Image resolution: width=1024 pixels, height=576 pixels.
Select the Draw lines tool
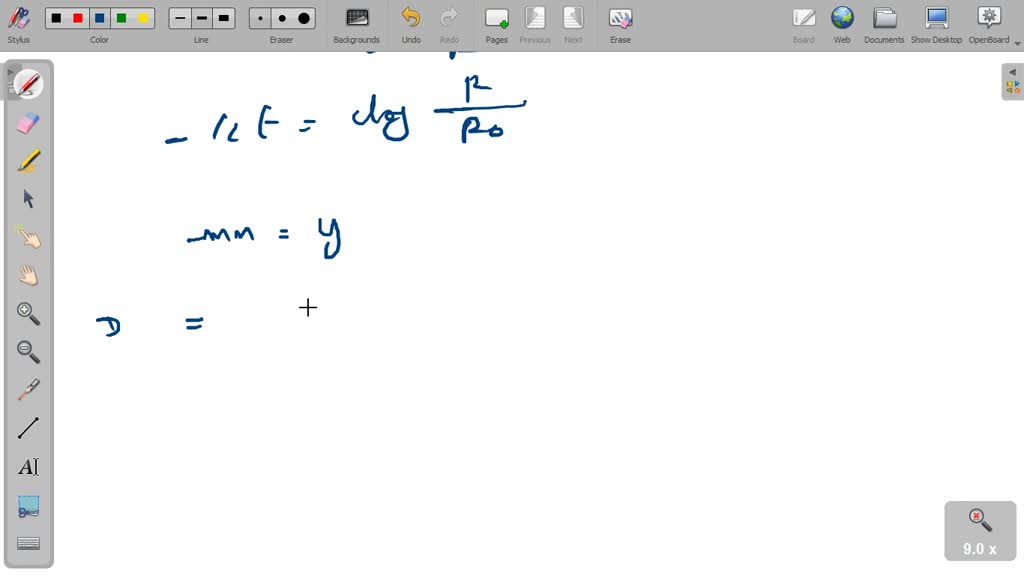click(x=28, y=428)
